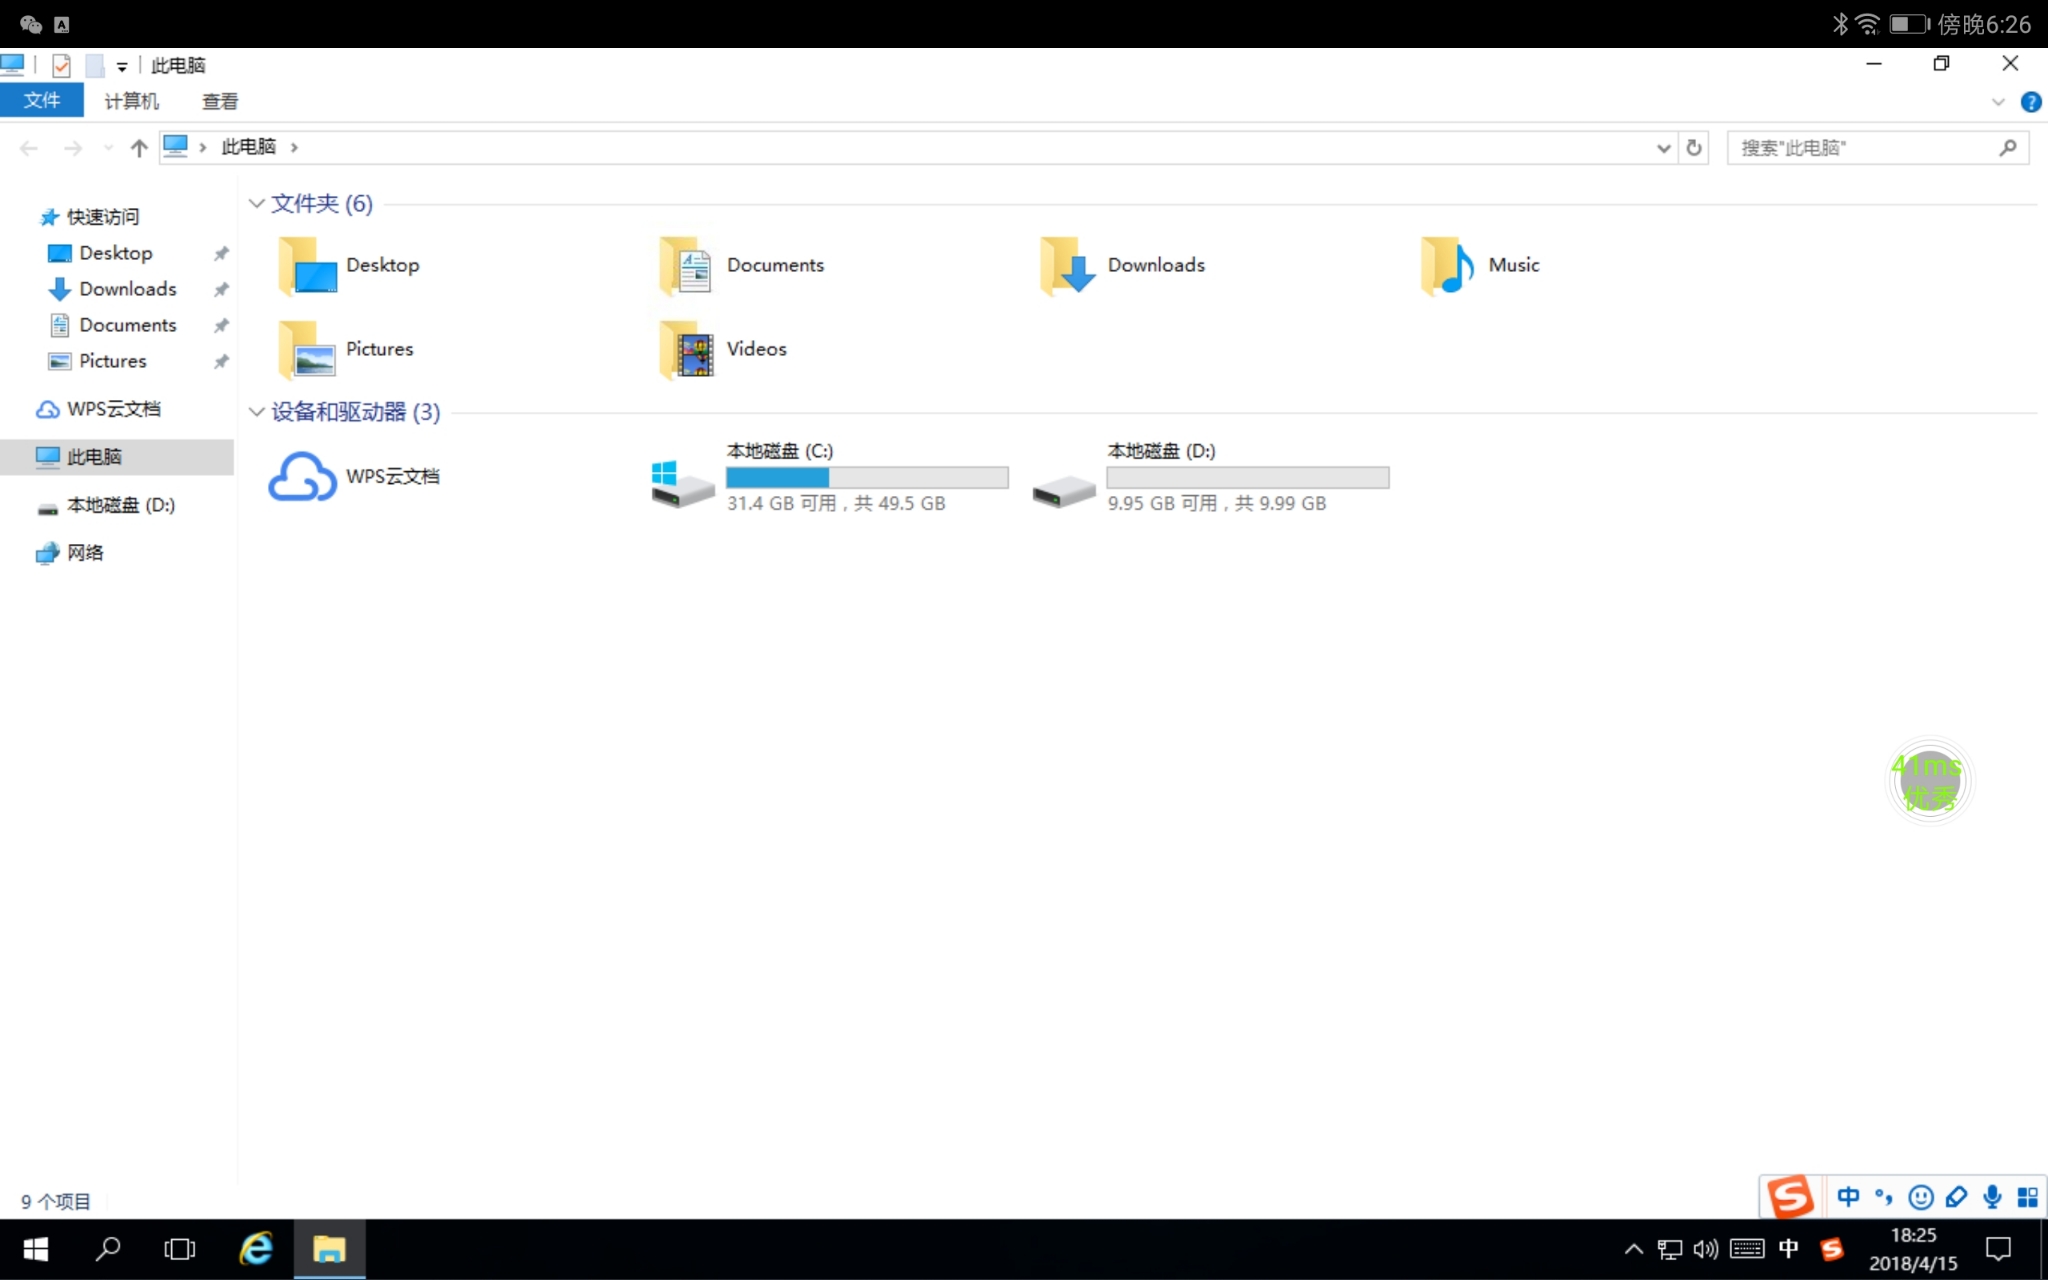Open the clock and date 2018/4/15

tap(1913, 1249)
